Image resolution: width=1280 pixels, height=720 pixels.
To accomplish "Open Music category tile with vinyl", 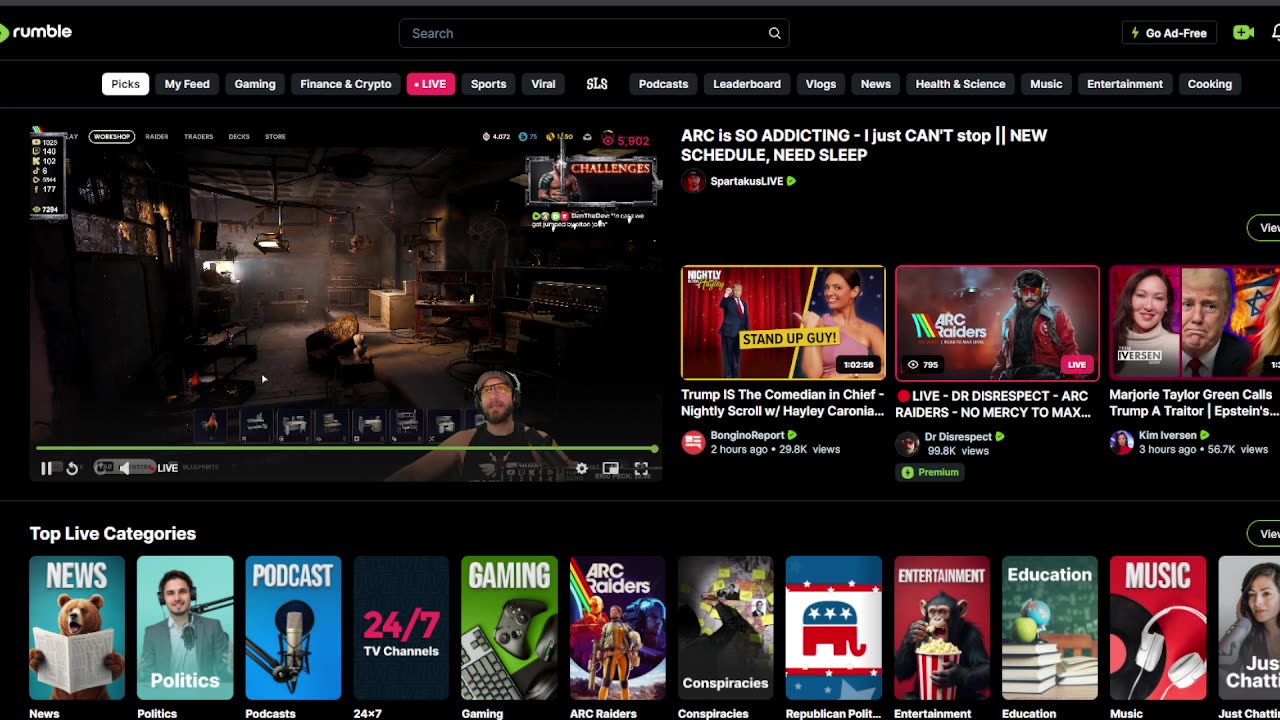I will pos(1157,628).
